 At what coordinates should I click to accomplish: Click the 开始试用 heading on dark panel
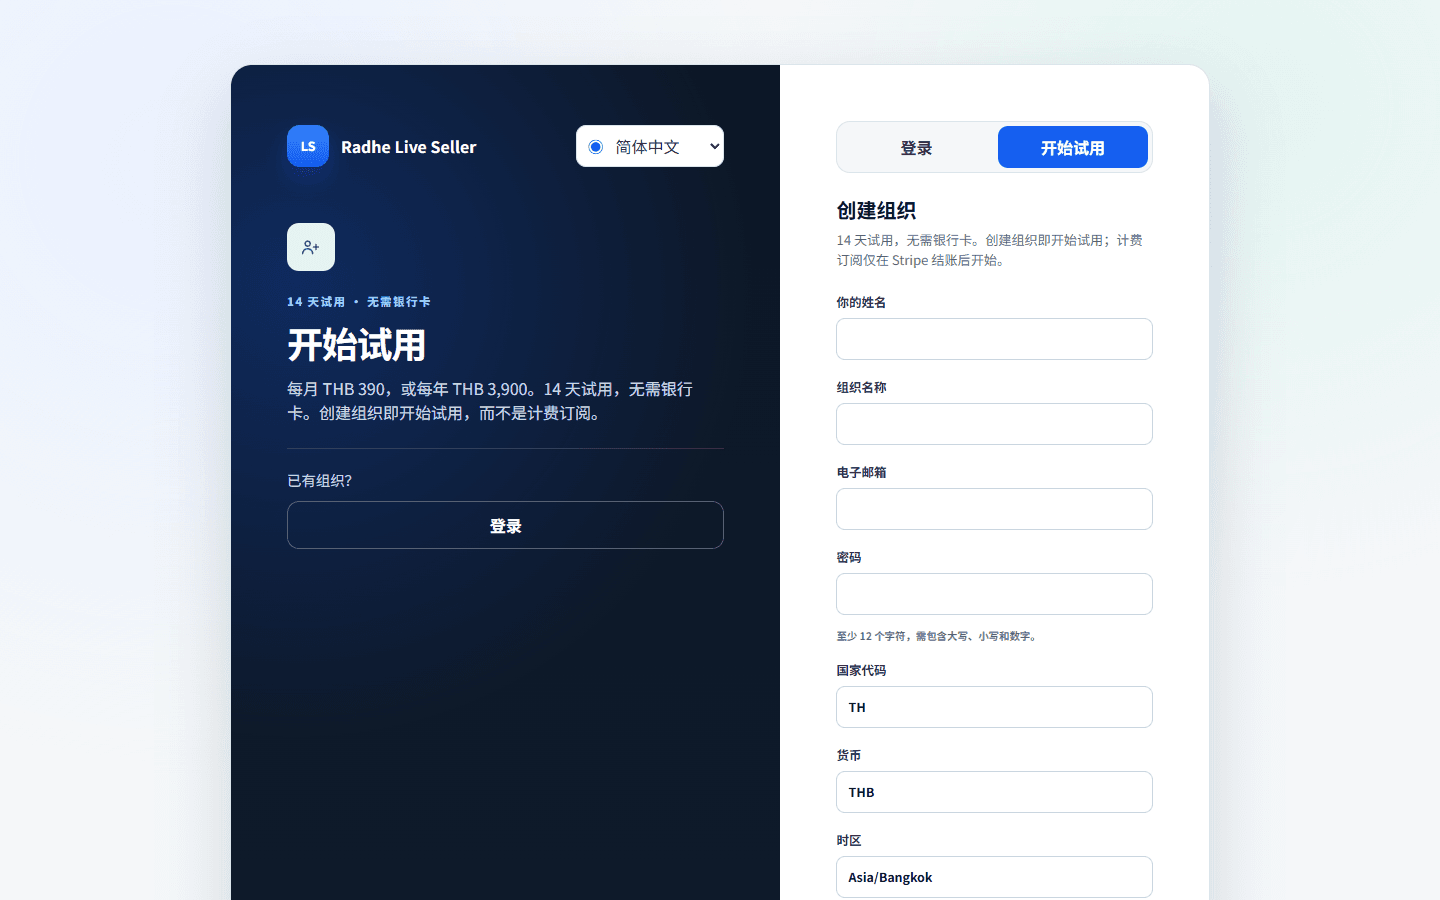[357, 345]
